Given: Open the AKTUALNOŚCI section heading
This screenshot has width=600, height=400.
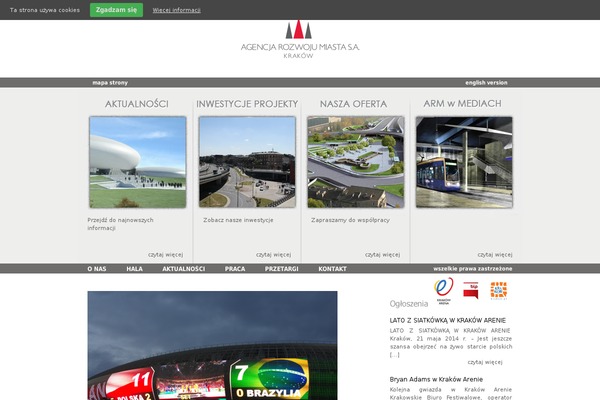Looking at the screenshot, I should point(137,104).
